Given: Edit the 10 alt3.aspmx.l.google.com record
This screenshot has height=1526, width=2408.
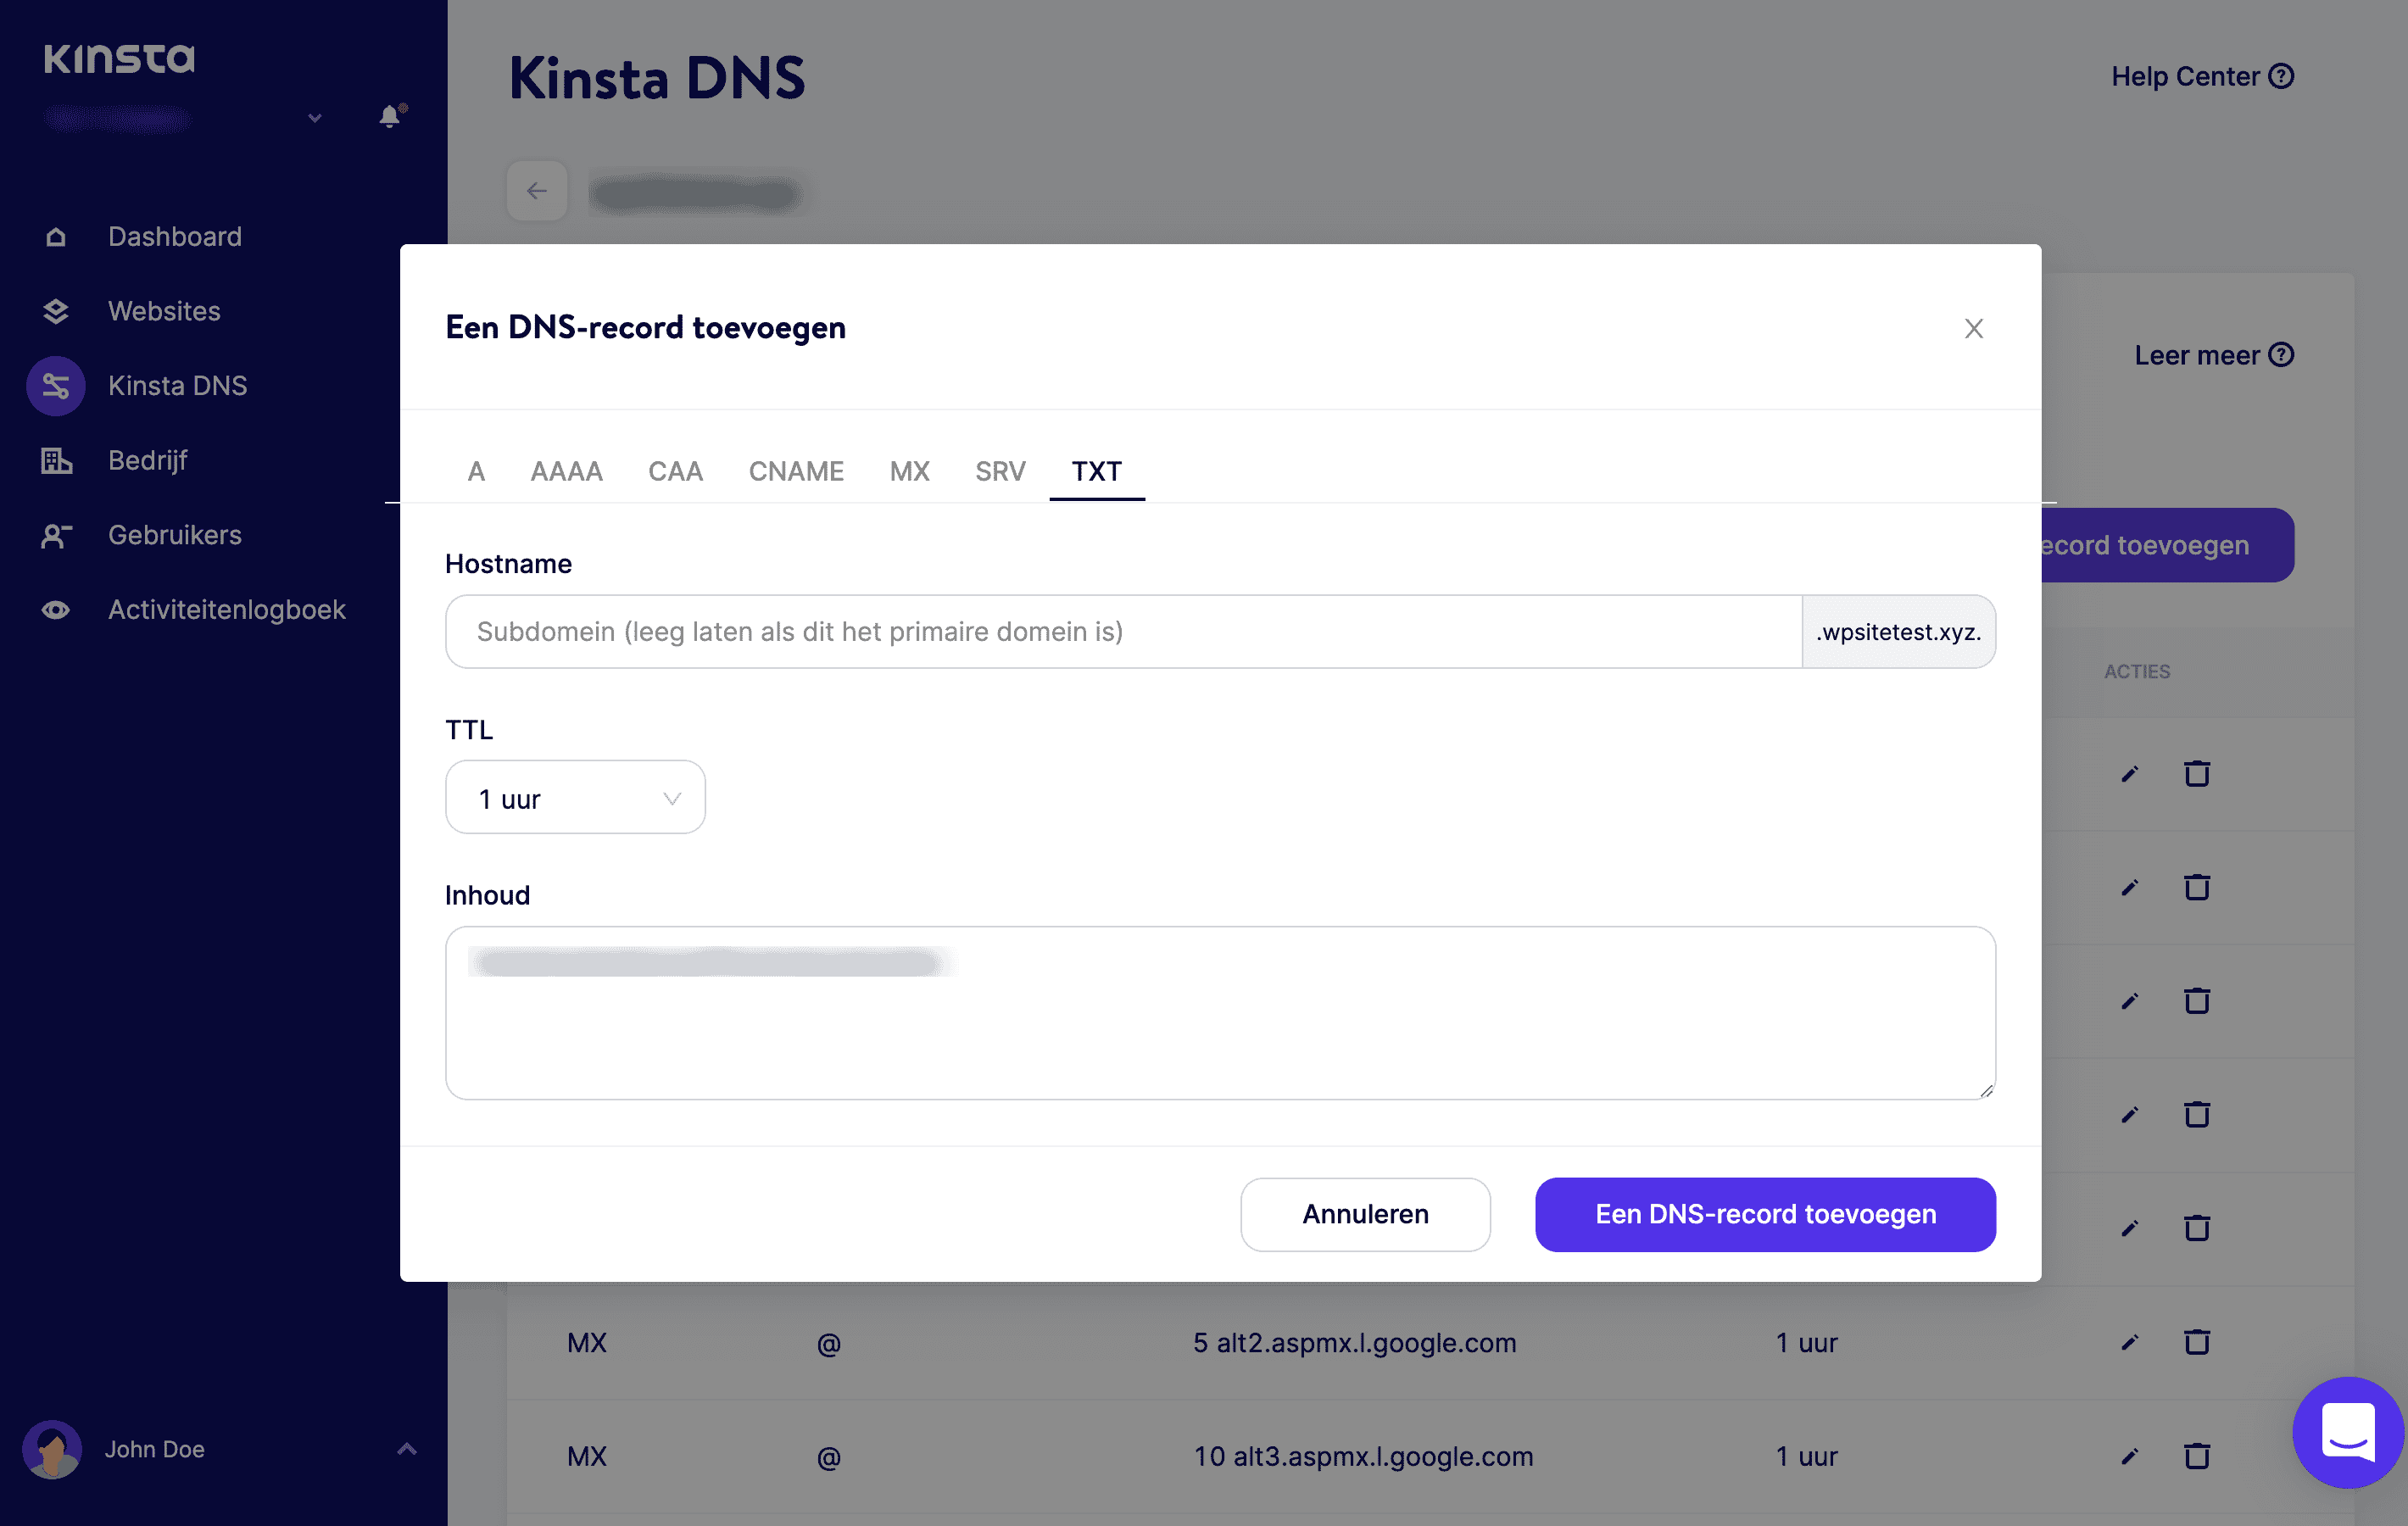Looking at the screenshot, I should pos(2129,1457).
